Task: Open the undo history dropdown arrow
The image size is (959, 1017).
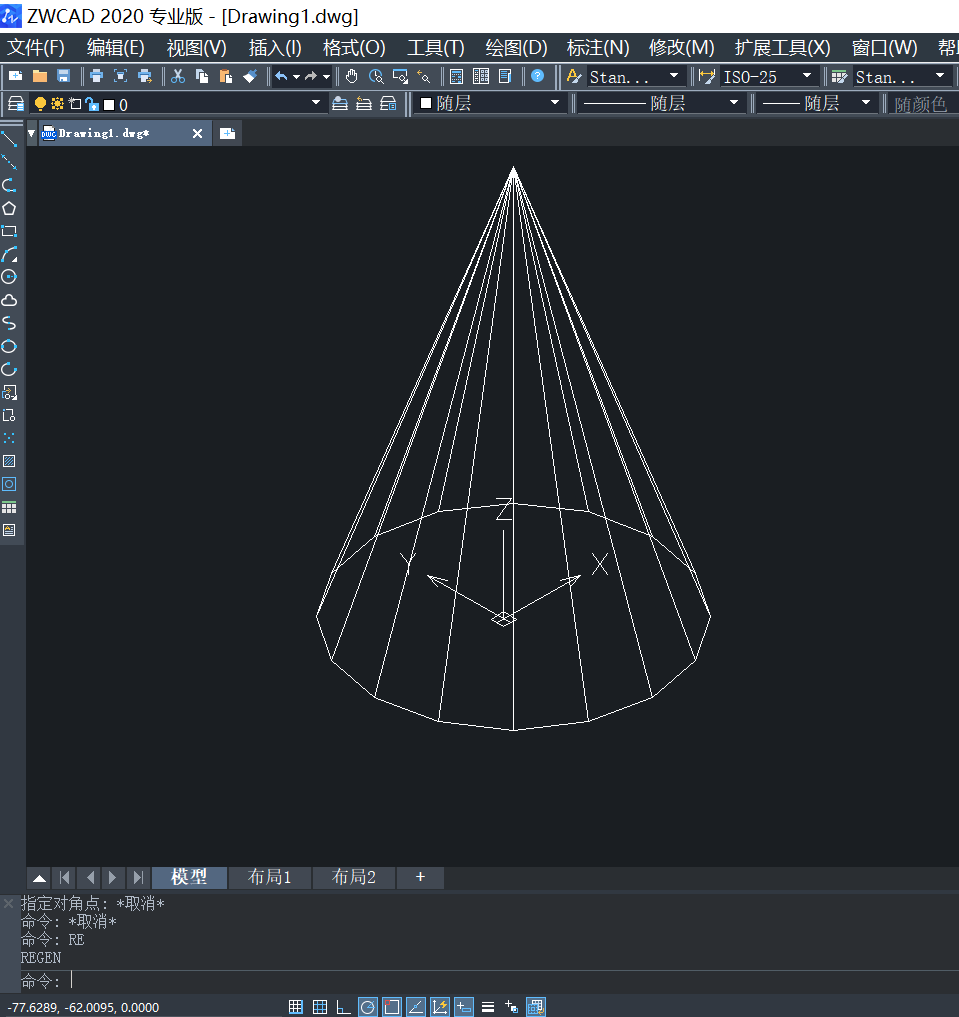Action: 296,77
